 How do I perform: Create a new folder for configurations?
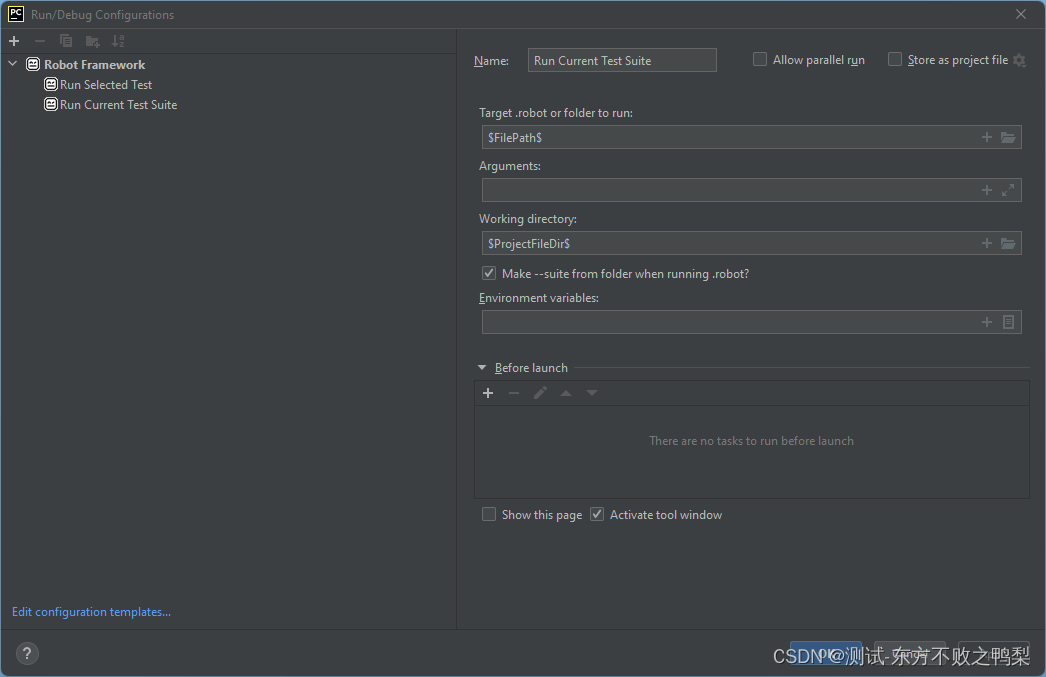[93, 41]
